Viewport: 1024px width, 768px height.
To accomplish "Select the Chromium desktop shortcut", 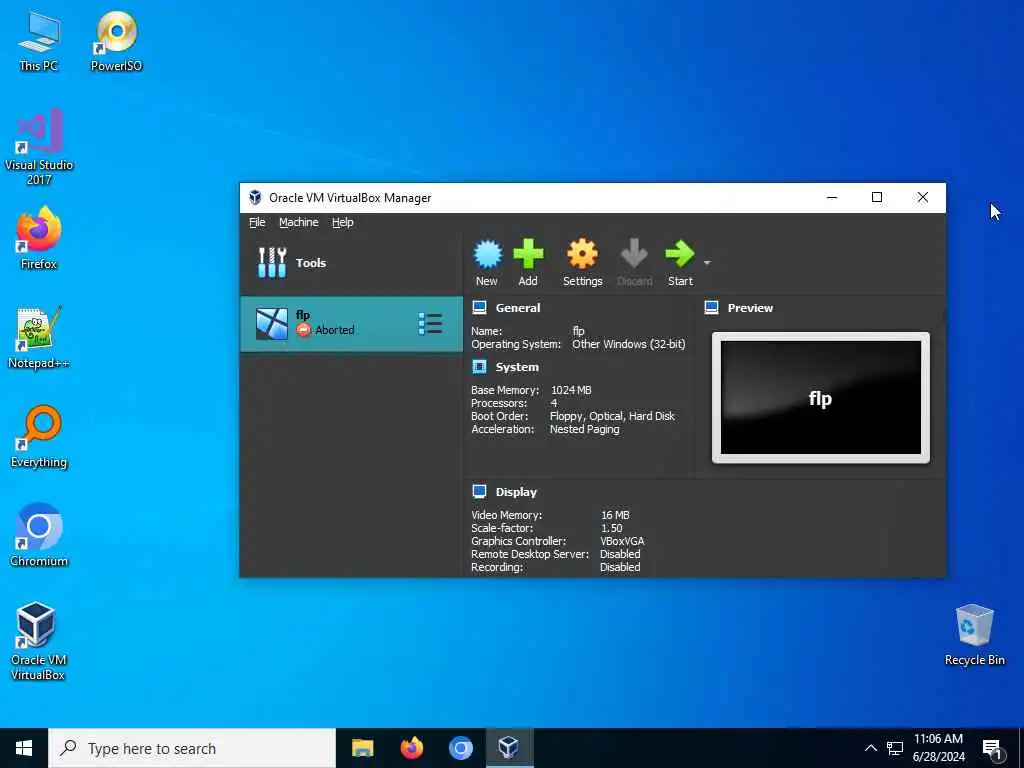I will coord(39,536).
